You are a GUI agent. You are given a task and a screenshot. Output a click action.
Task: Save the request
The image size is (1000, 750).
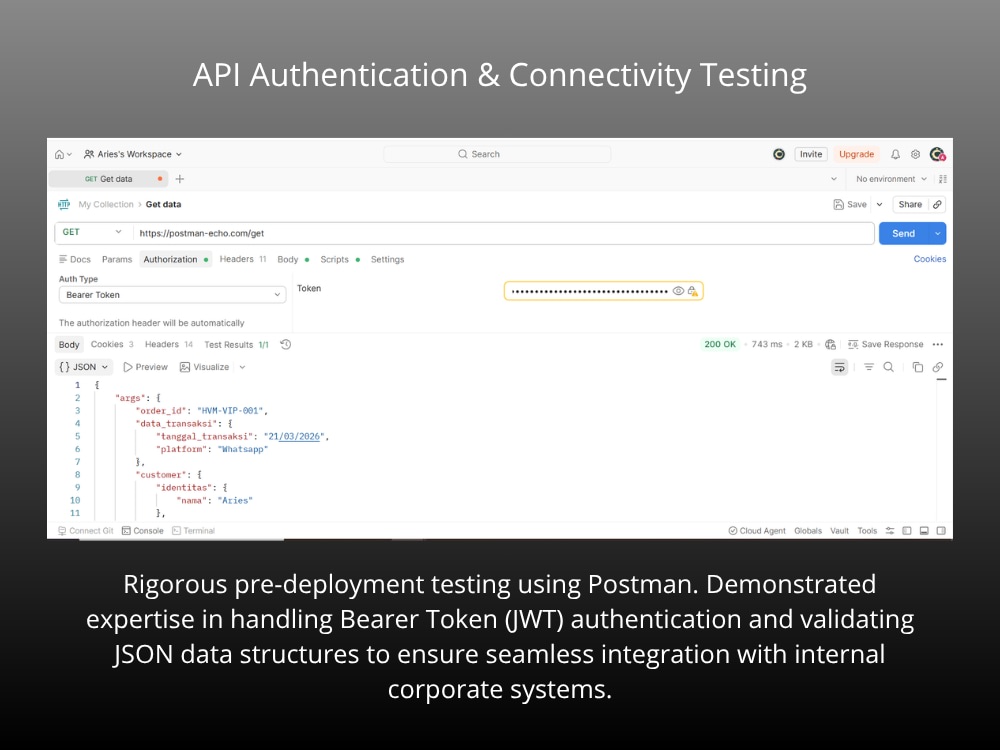click(850, 205)
